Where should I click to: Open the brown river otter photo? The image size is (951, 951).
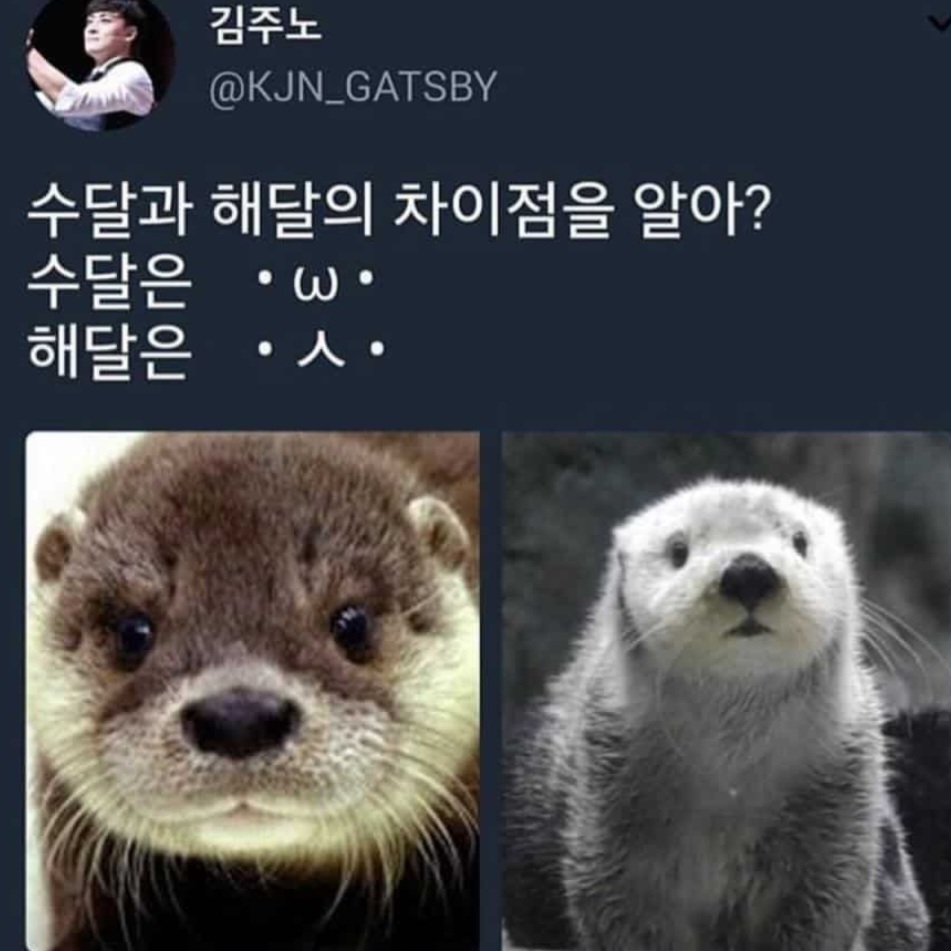[253, 691]
